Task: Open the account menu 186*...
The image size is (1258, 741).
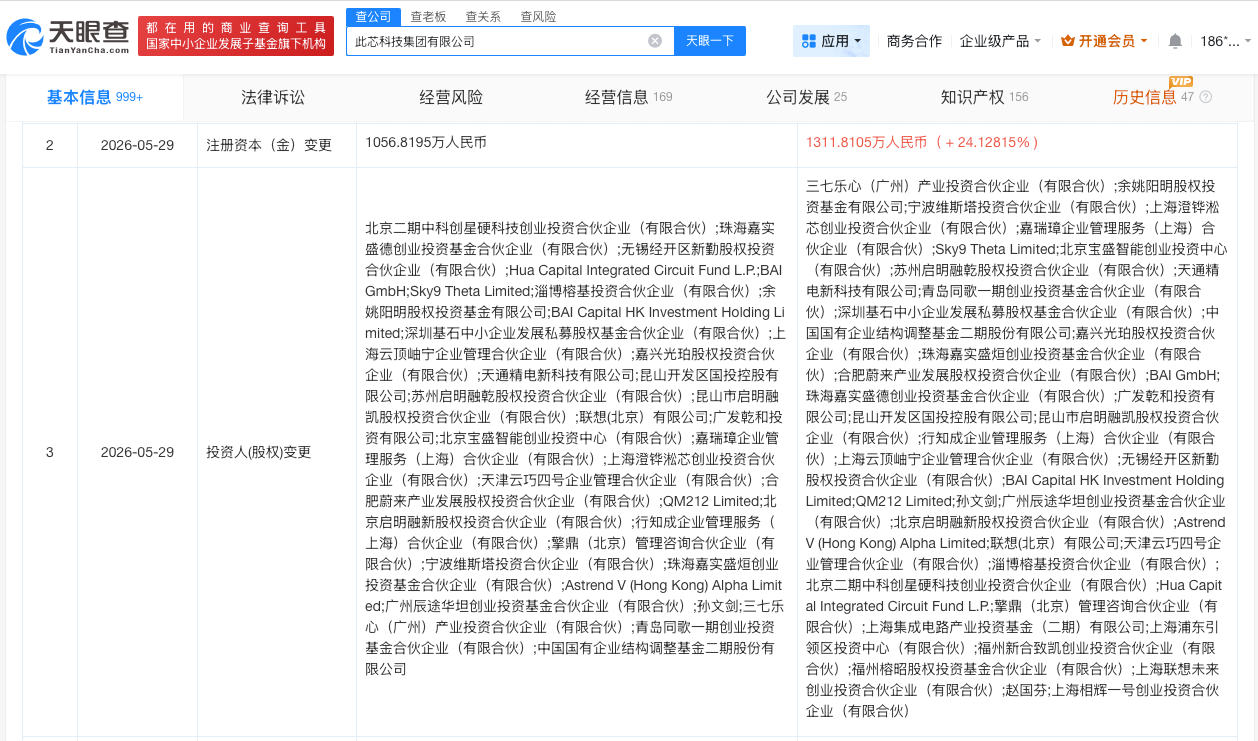Action: 1225,41
